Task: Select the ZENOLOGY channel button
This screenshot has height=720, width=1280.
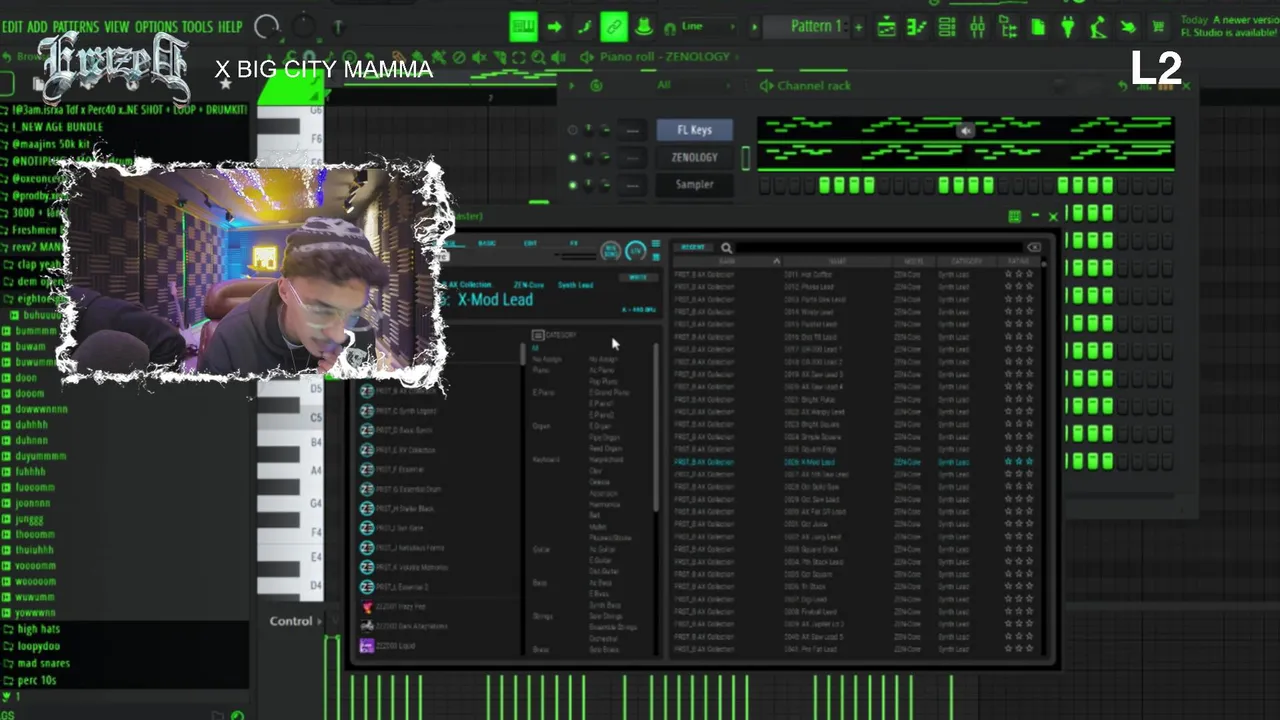Action: [694, 157]
